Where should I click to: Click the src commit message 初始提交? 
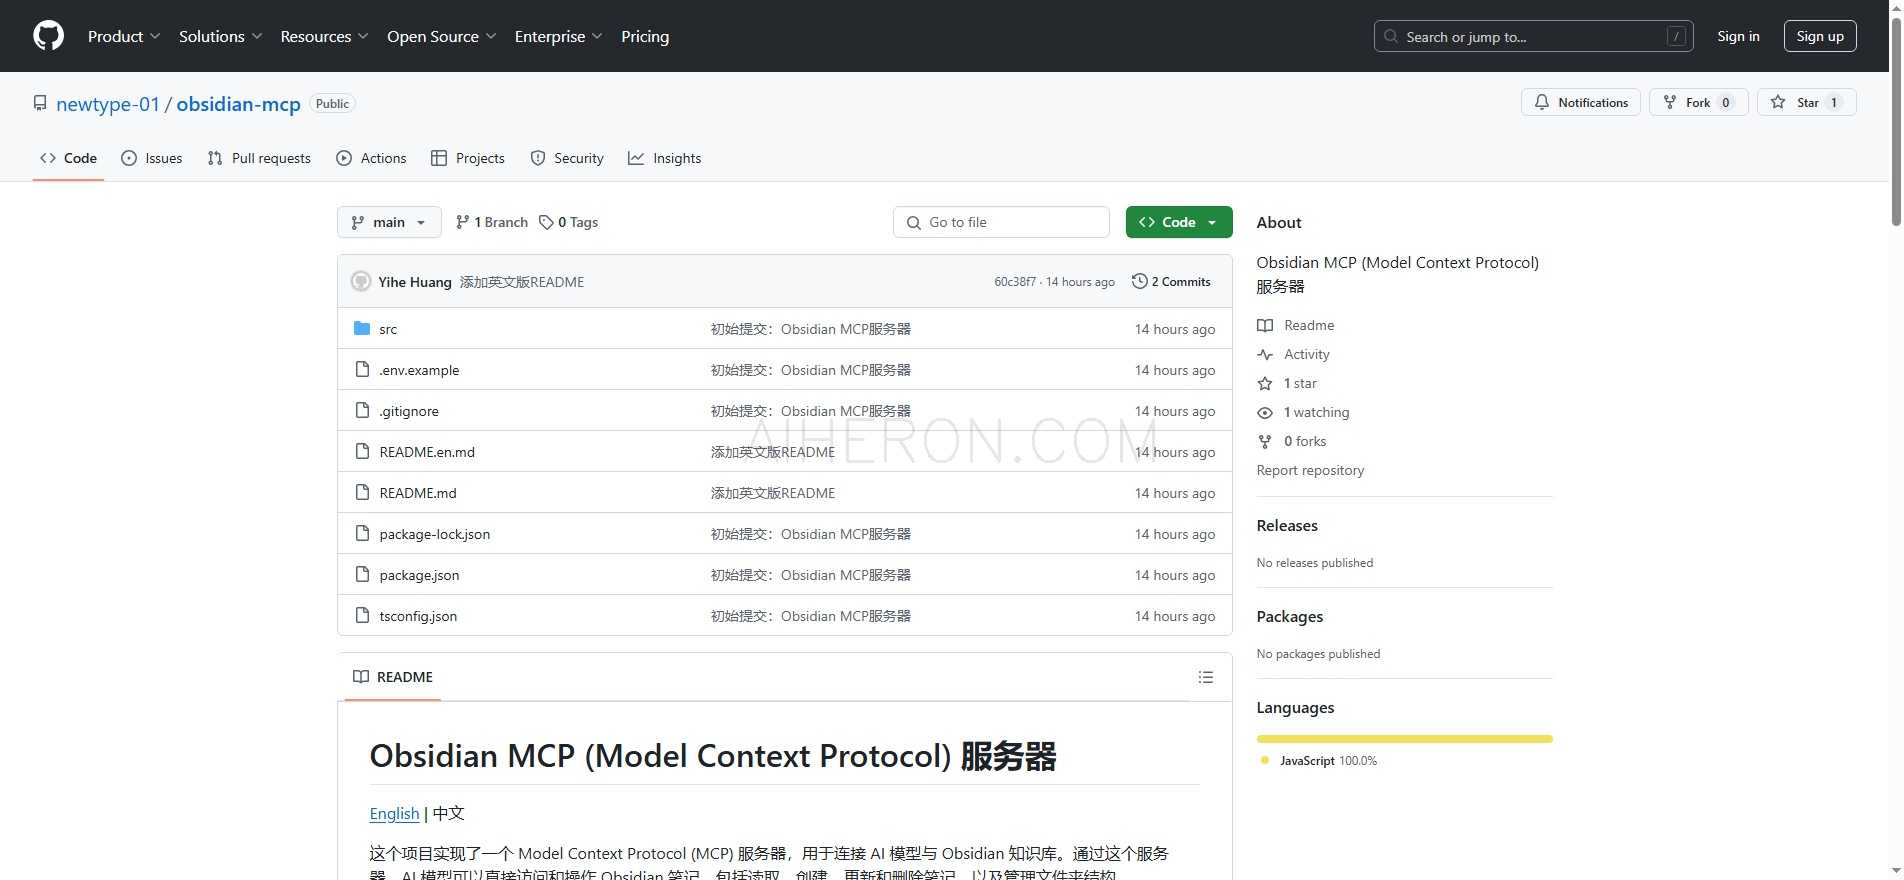coord(810,329)
